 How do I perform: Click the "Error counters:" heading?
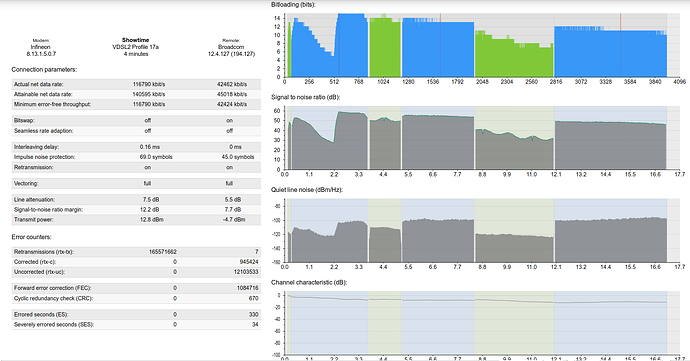click(x=31, y=237)
